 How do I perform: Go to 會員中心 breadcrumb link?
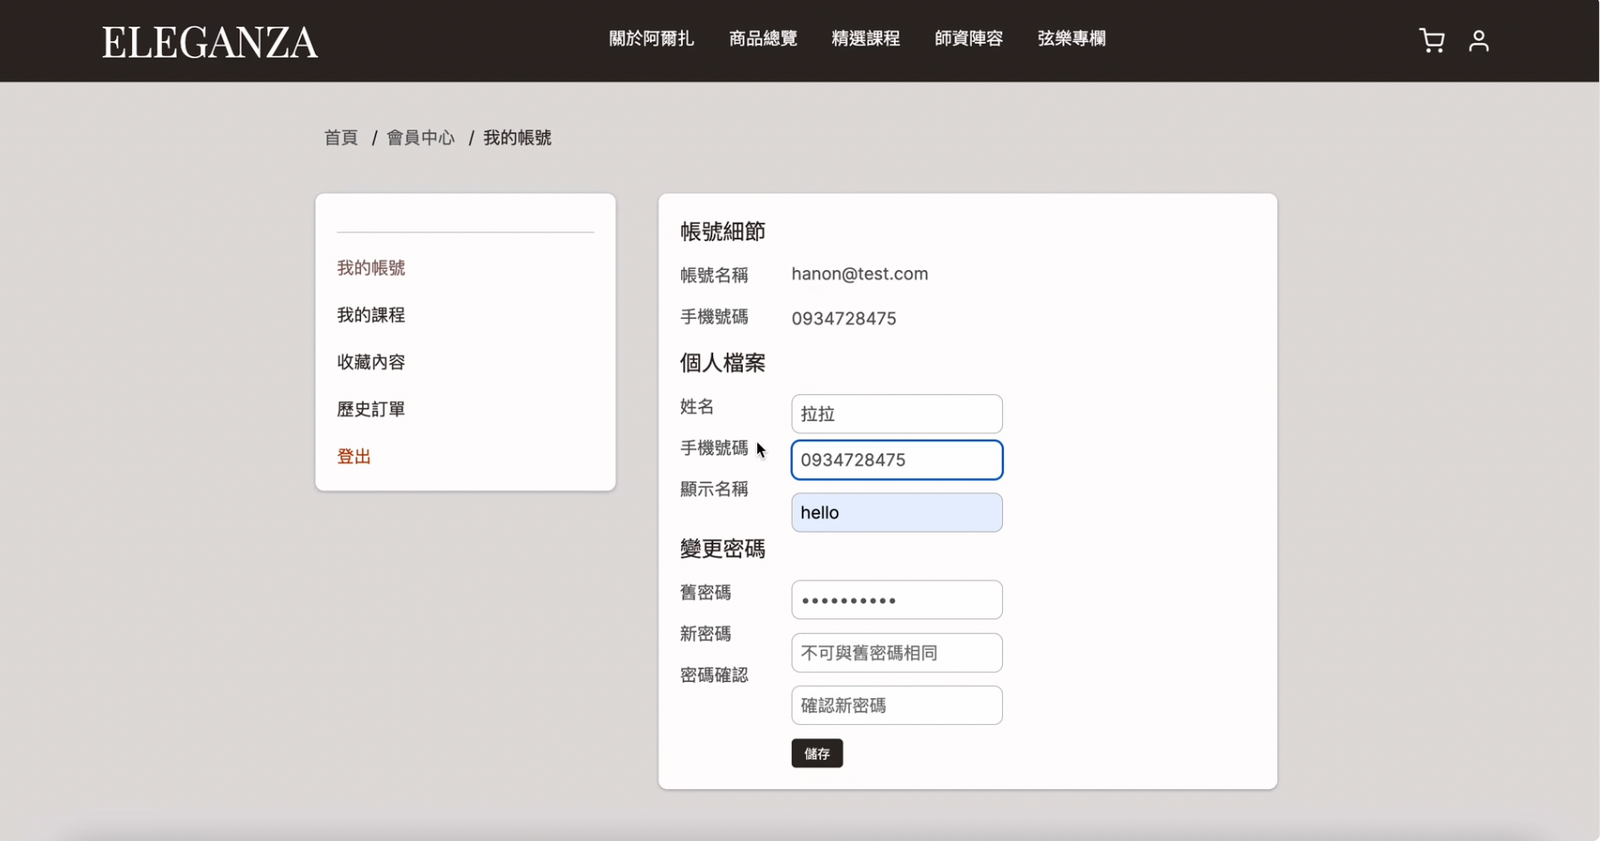421,138
